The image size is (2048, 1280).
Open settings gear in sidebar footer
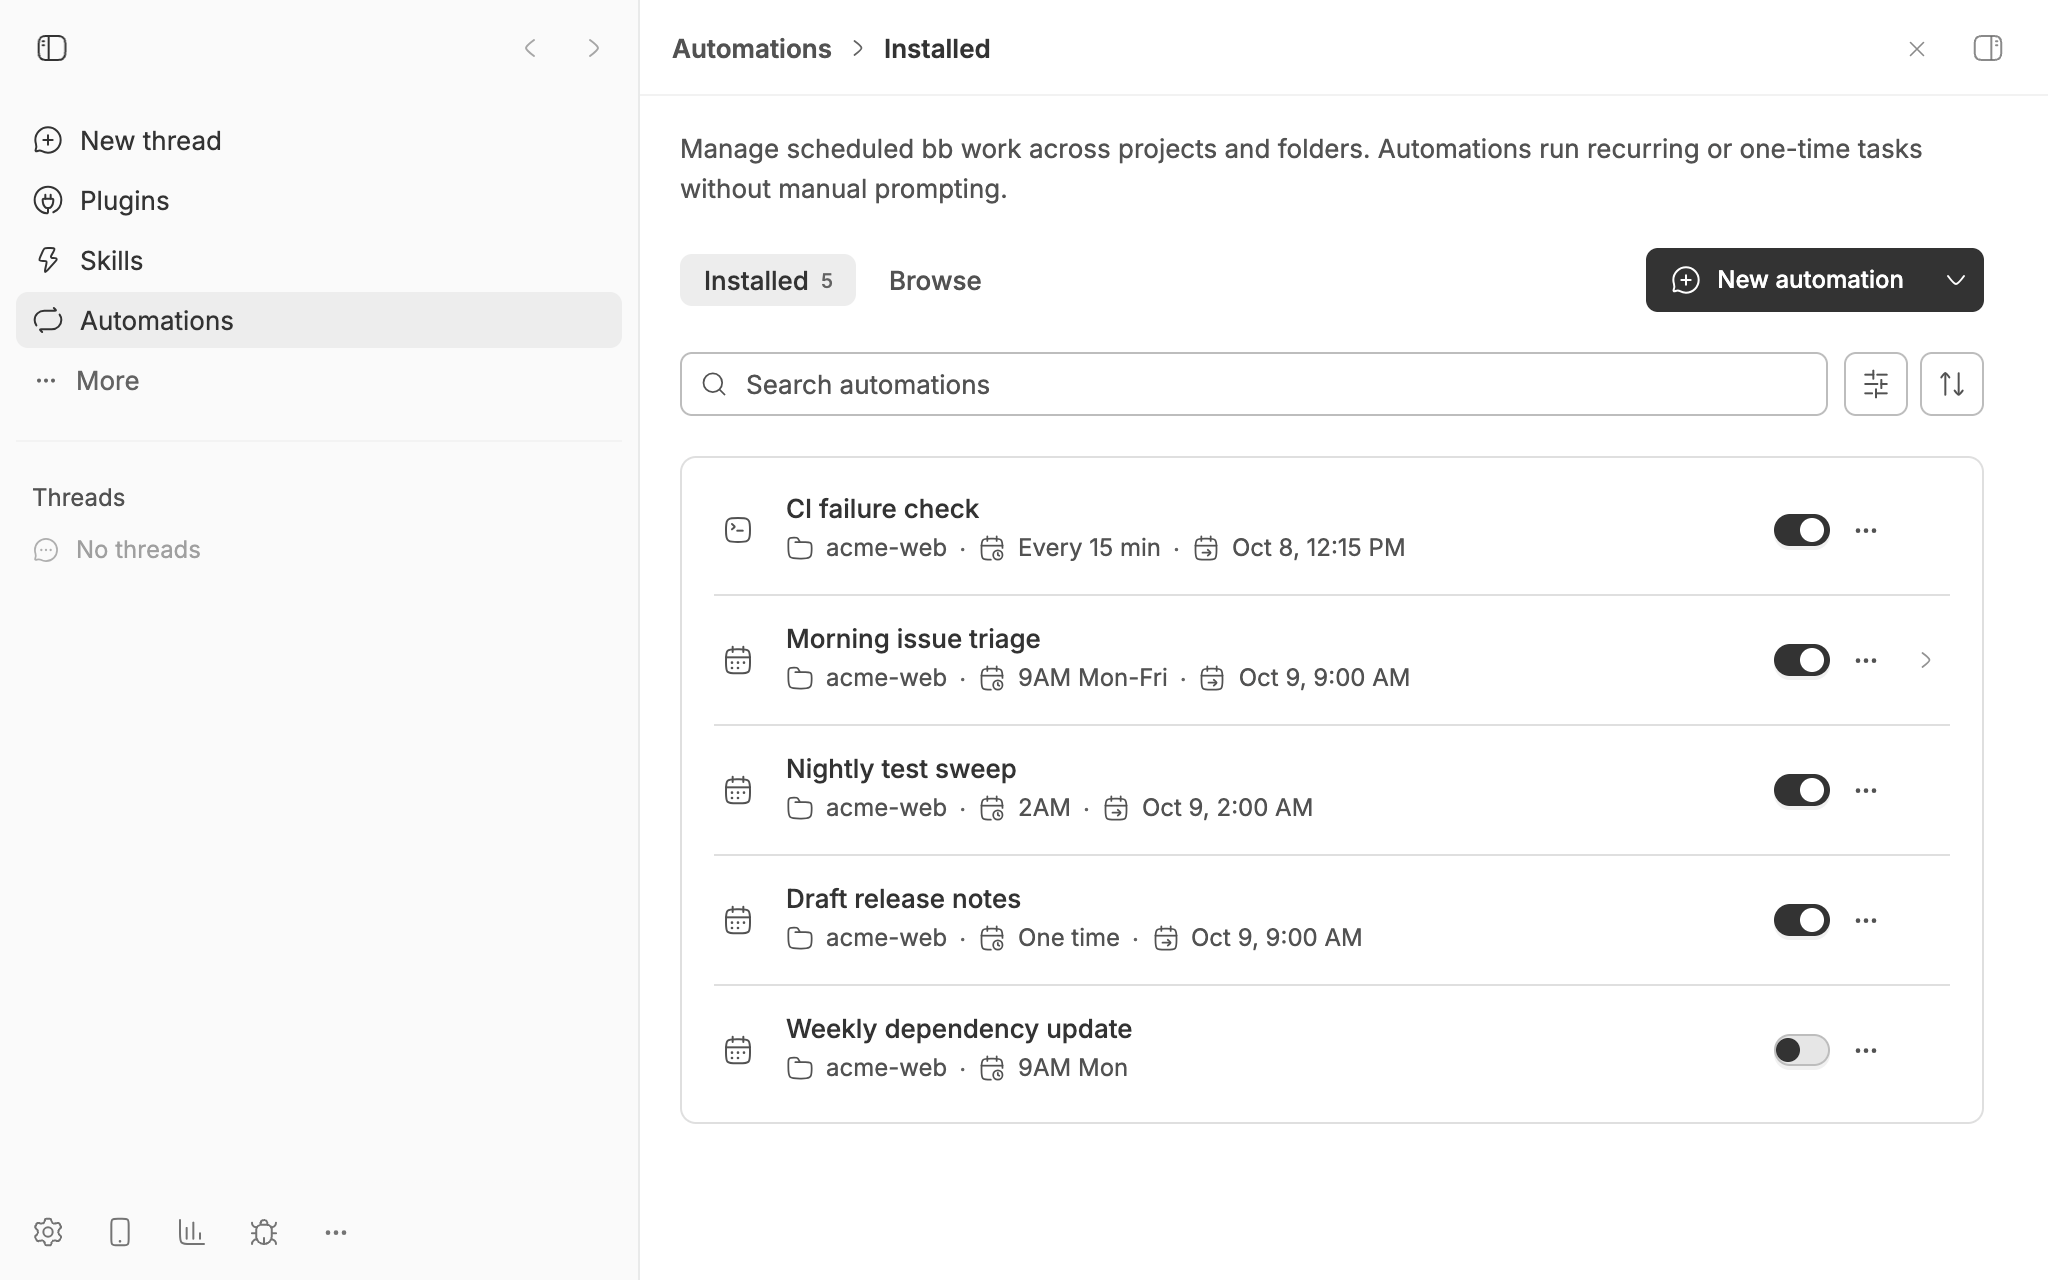[x=48, y=1232]
